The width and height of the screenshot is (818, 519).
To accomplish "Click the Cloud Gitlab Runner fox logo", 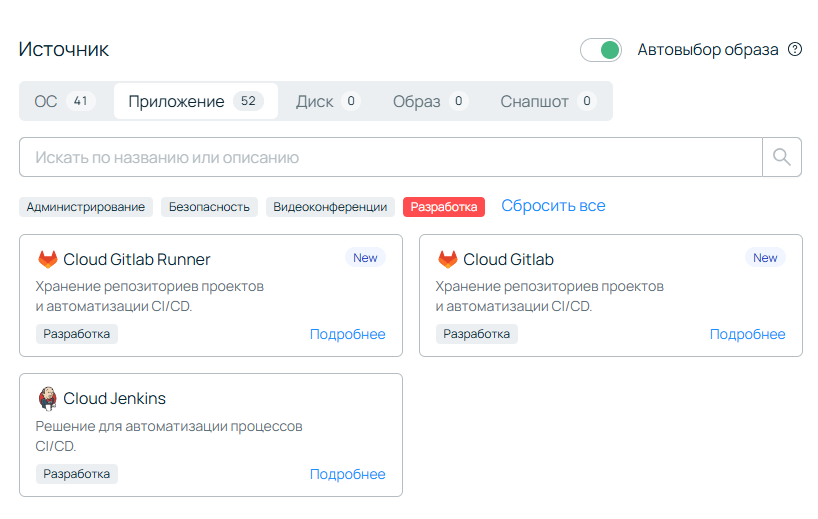I will click(x=48, y=259).
